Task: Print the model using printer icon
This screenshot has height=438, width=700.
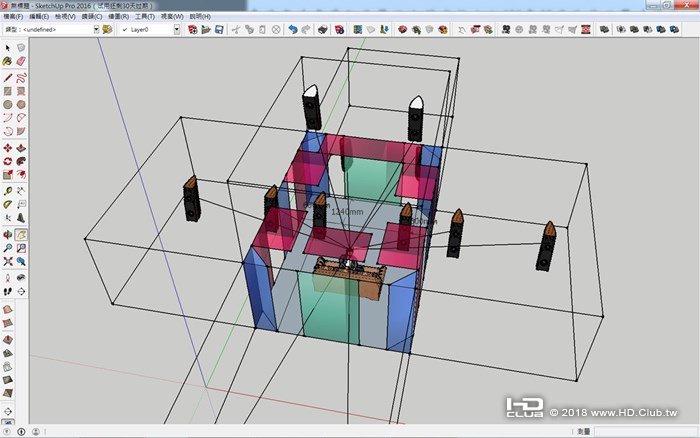Action: [x=323, y=29]
